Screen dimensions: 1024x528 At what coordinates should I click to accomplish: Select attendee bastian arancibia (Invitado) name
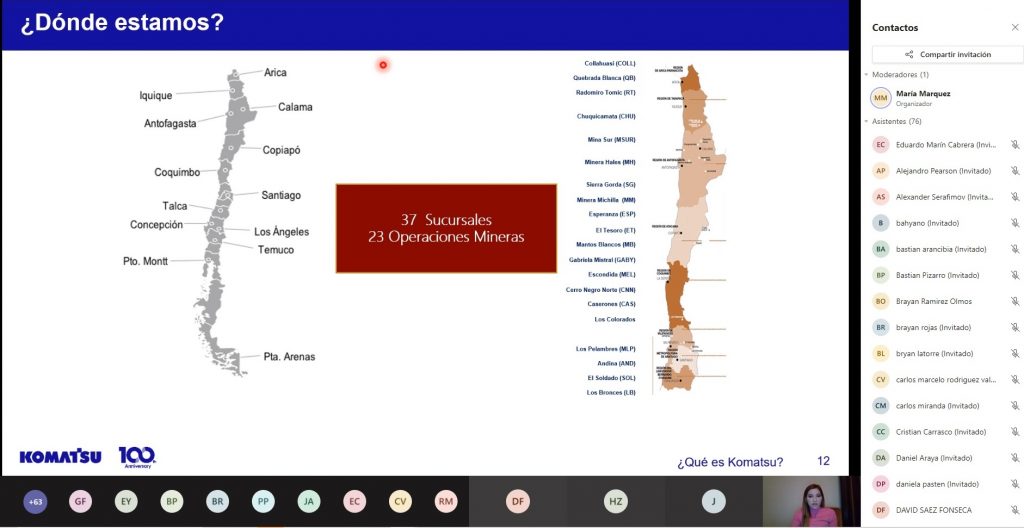[941, 249]
